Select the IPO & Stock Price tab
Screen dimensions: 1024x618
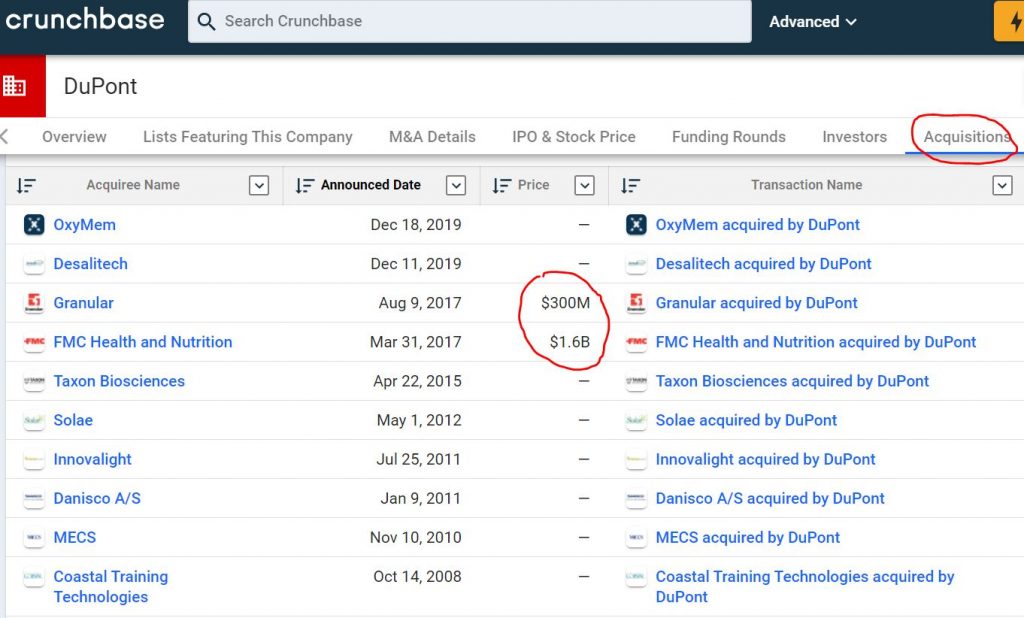coord(573,137)
